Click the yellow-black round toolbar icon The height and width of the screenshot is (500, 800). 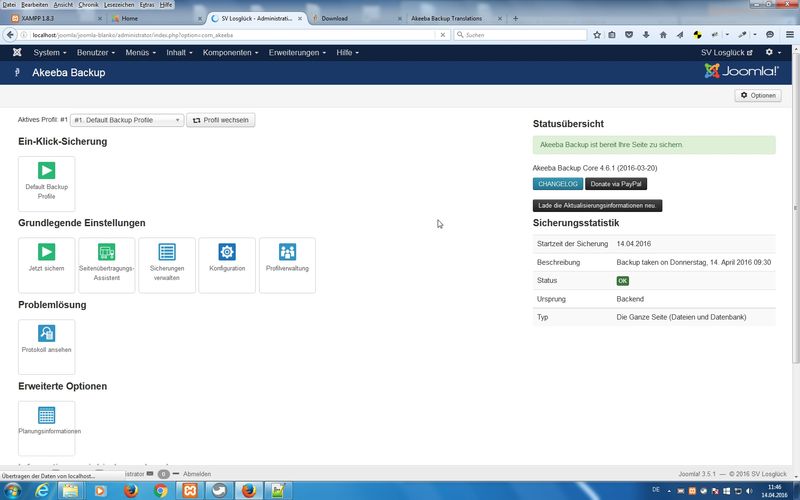pyautogui.click(x=697, y=35)
